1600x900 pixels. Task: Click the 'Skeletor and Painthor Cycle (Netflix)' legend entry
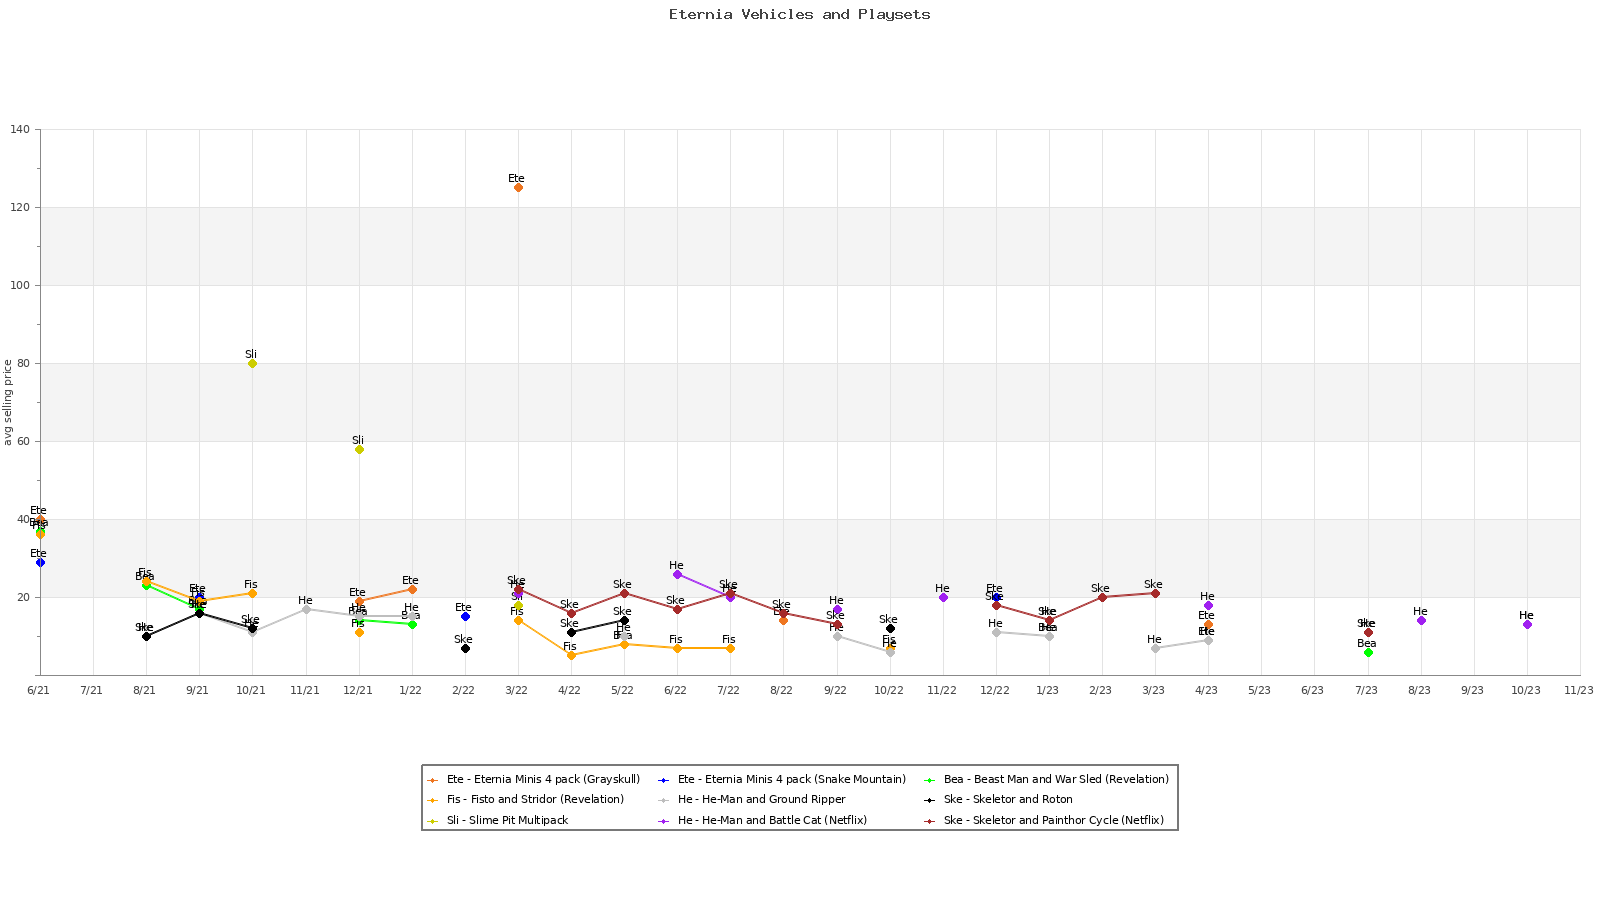[x=1044, y=820]
